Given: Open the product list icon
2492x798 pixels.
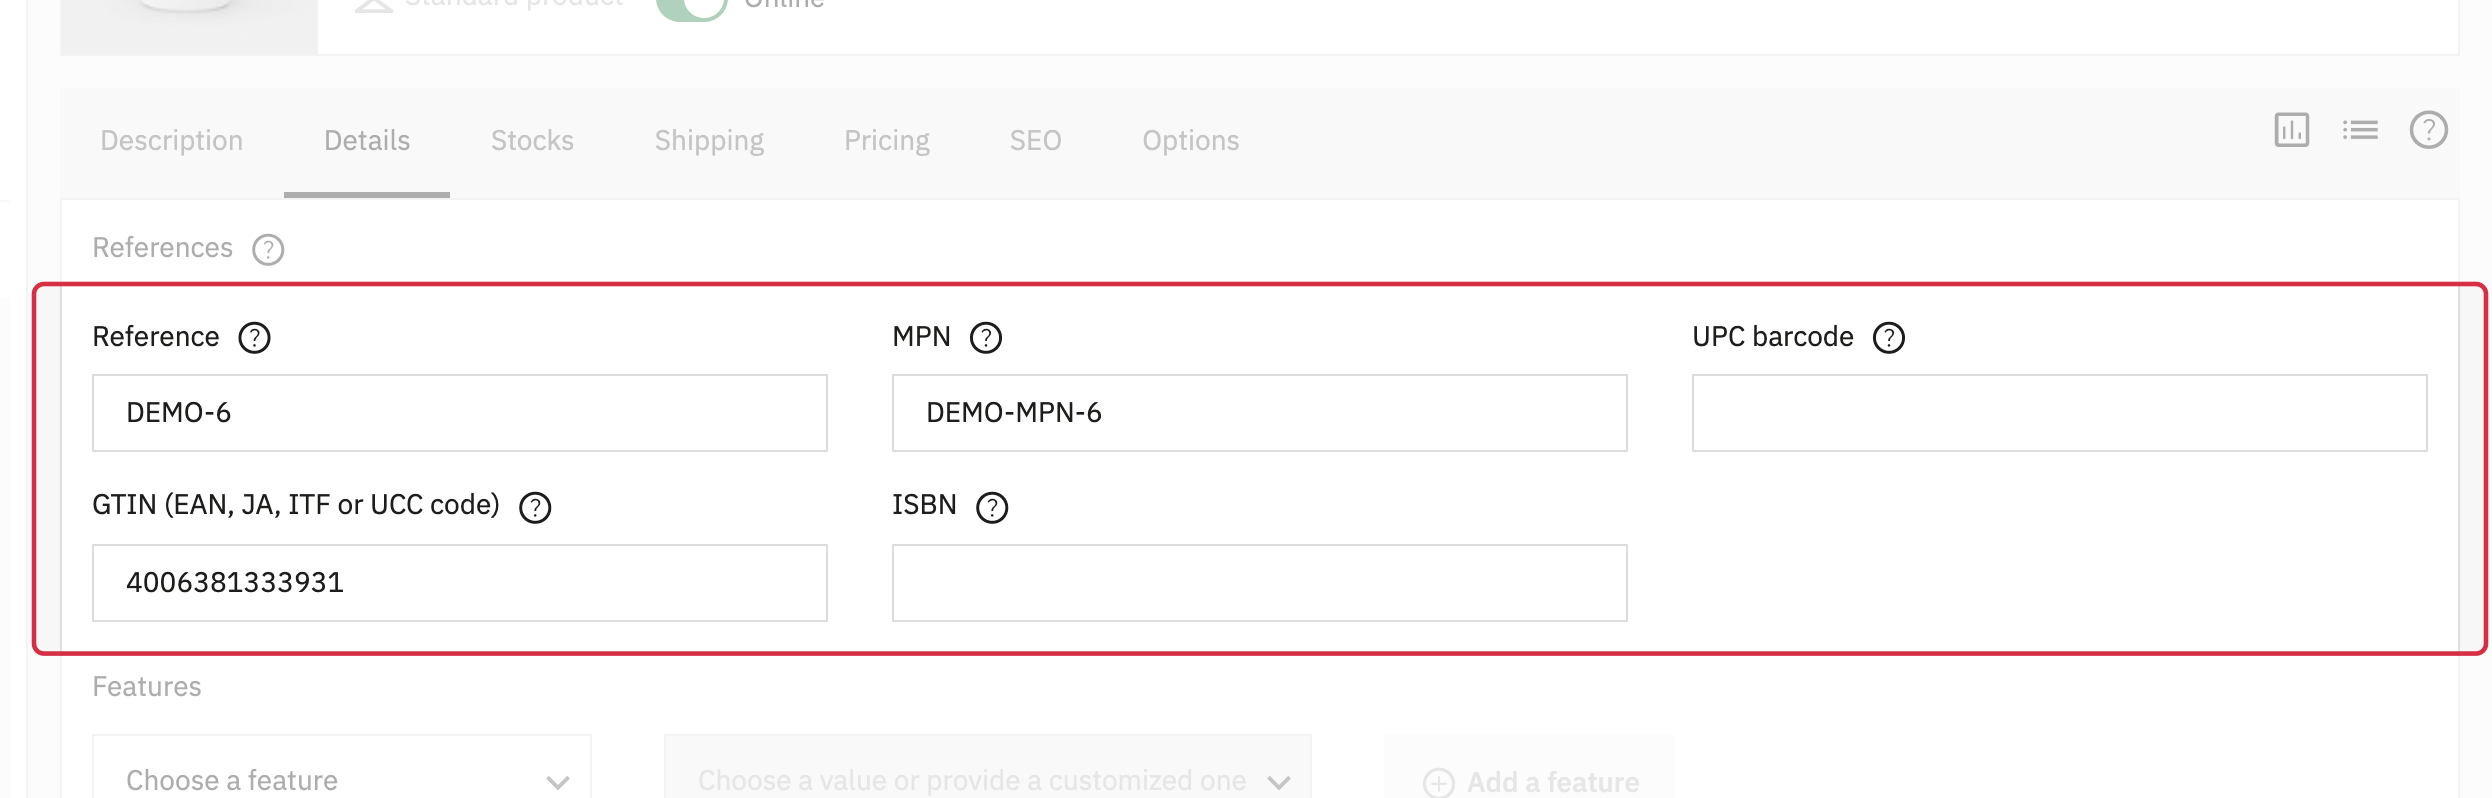Looking at the screenshot, I should pyautogui.click(x=2360, y=130).
